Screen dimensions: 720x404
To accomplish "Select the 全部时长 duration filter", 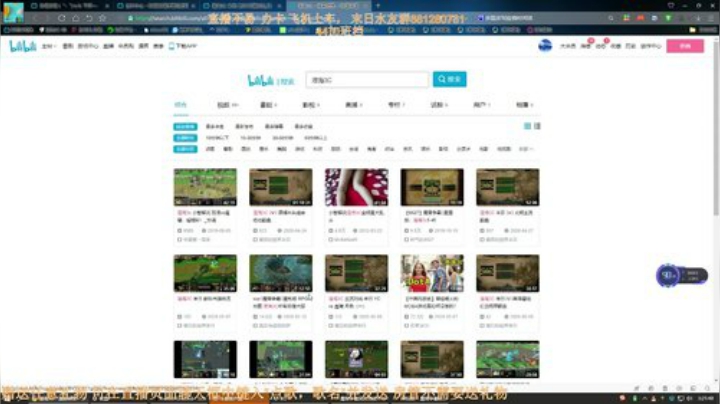I will pos(185,138).
